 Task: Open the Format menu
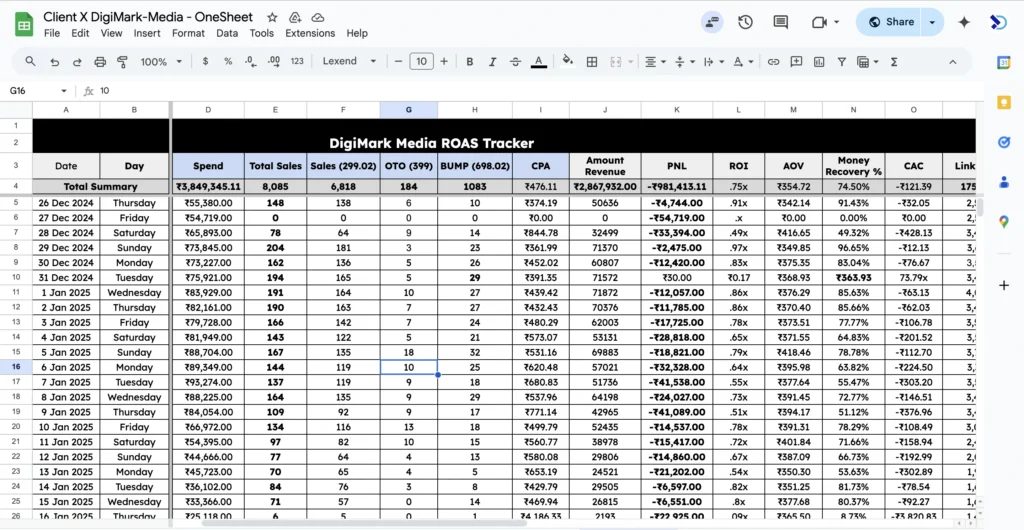[188, 33]
